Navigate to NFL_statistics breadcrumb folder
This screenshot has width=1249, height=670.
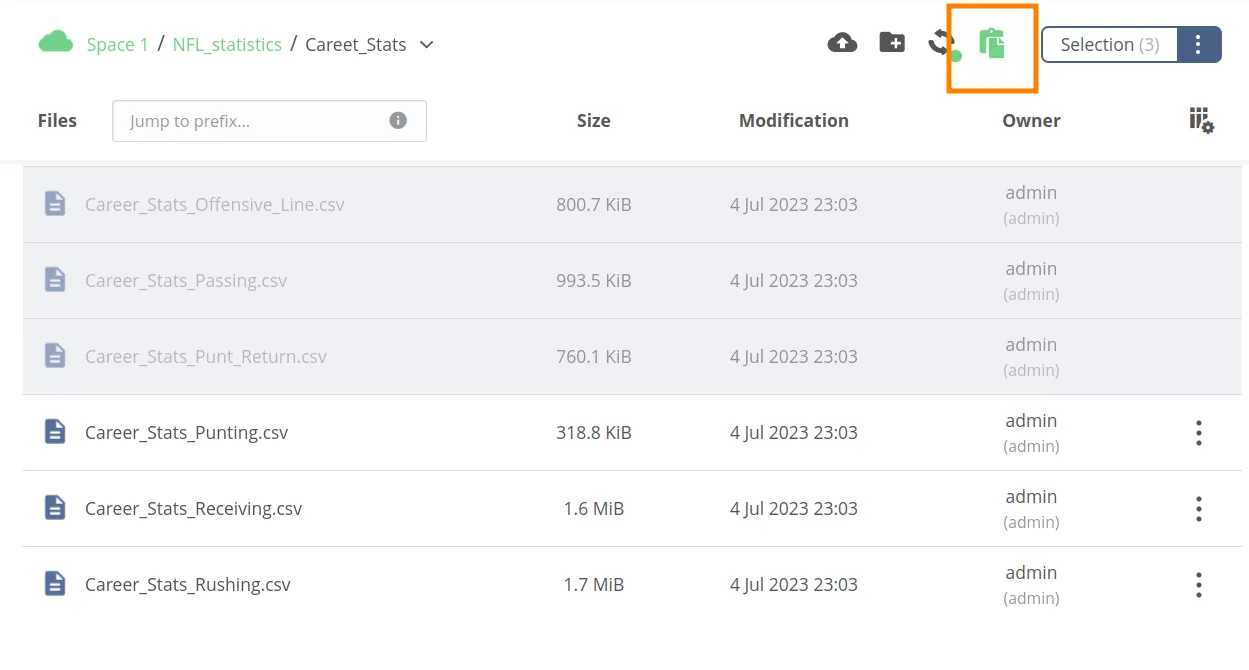tap(227, 45)
